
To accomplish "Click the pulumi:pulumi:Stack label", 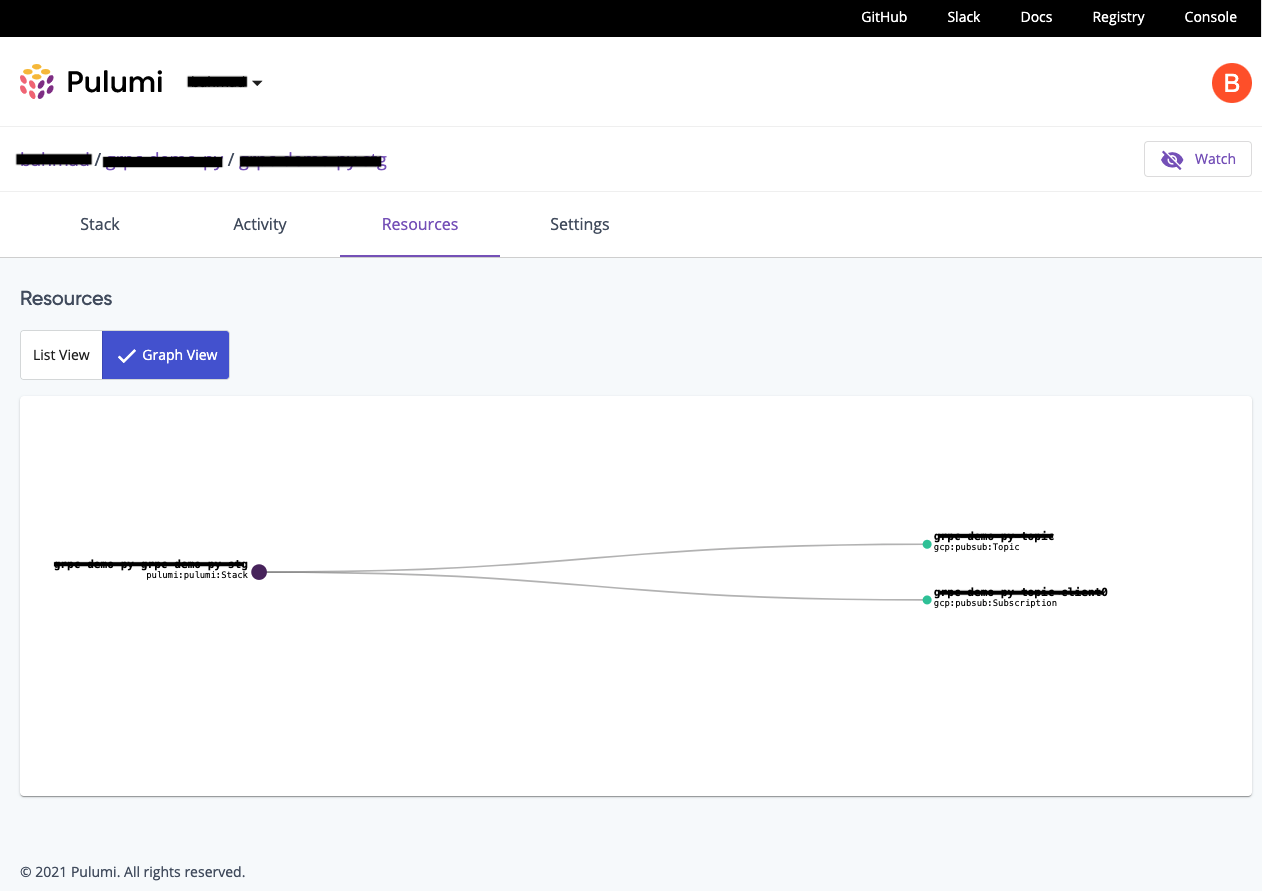I will [x=197, y=576].
